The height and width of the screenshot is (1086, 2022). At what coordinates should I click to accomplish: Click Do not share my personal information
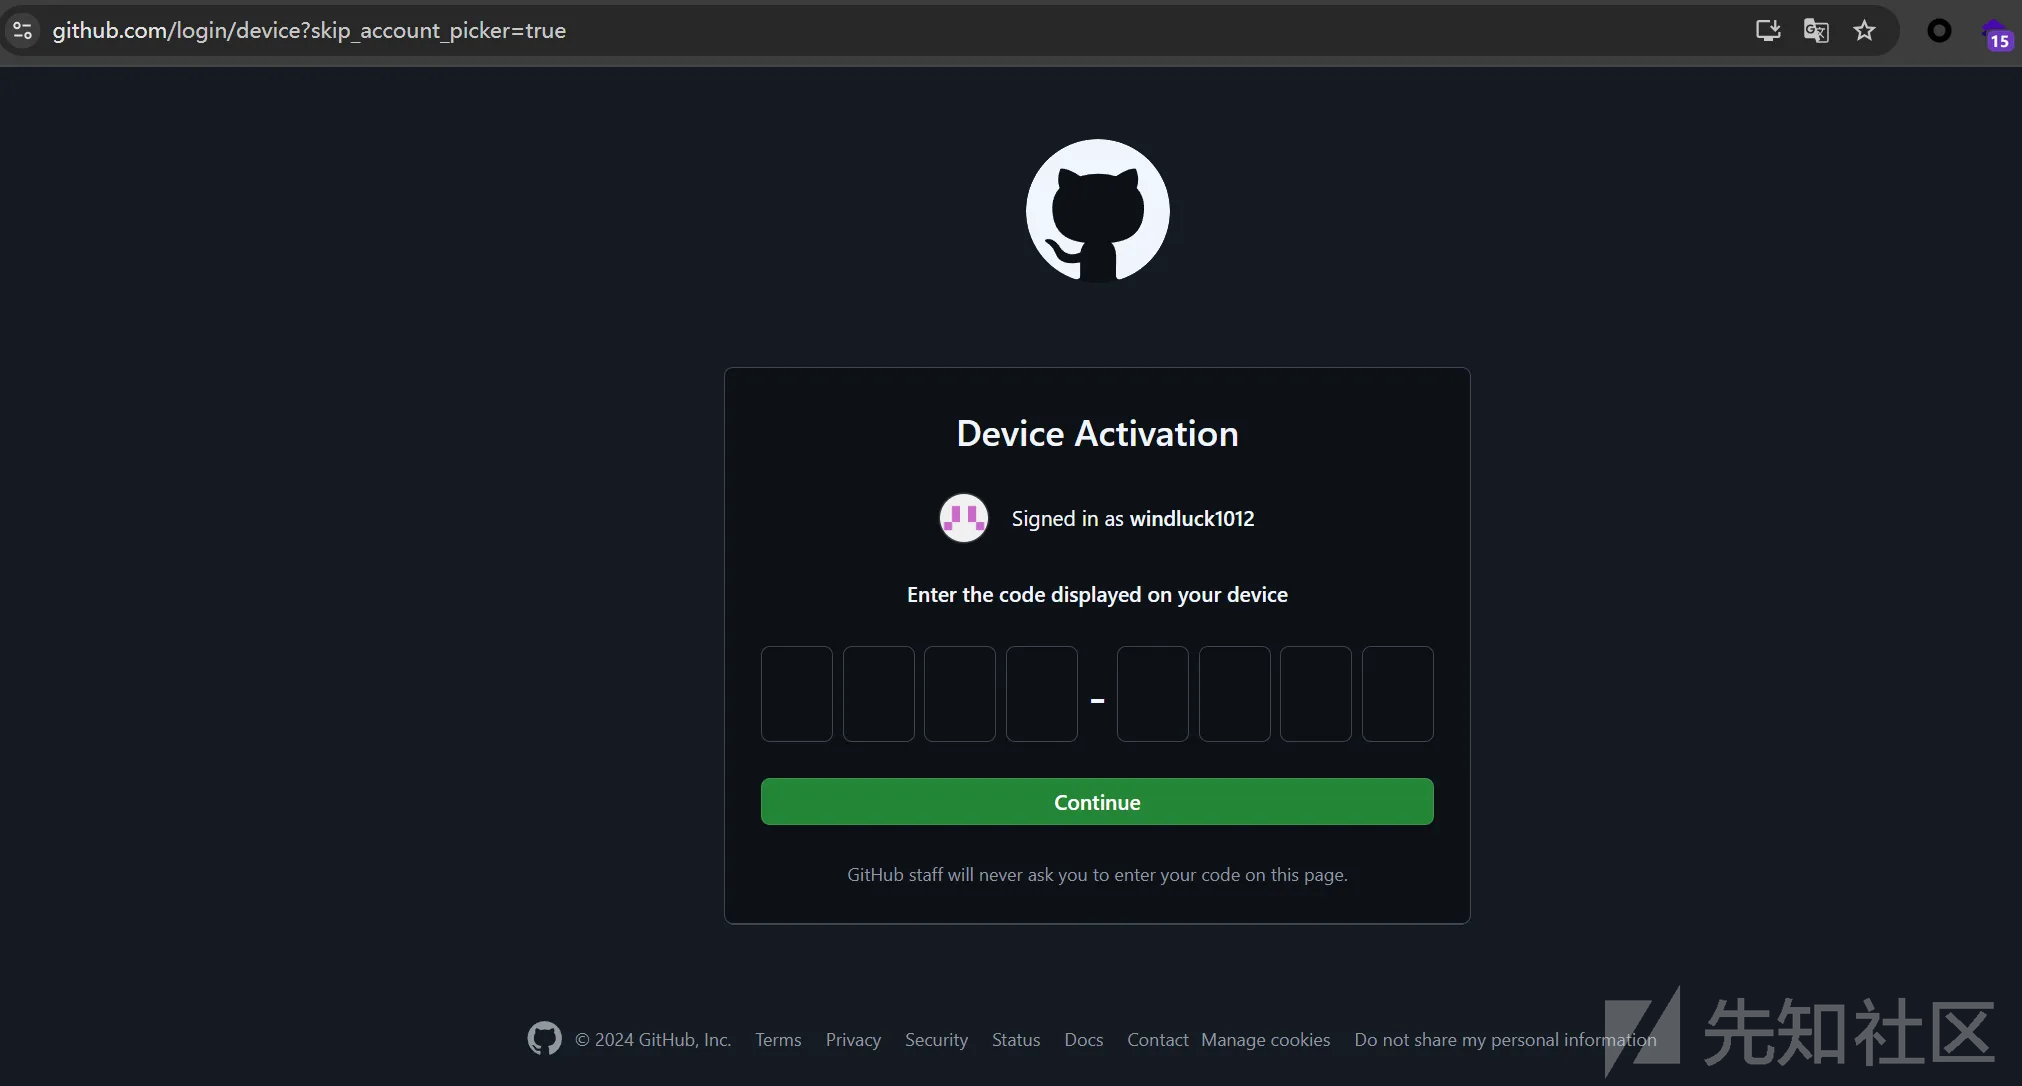(x=1505, y=1040)
